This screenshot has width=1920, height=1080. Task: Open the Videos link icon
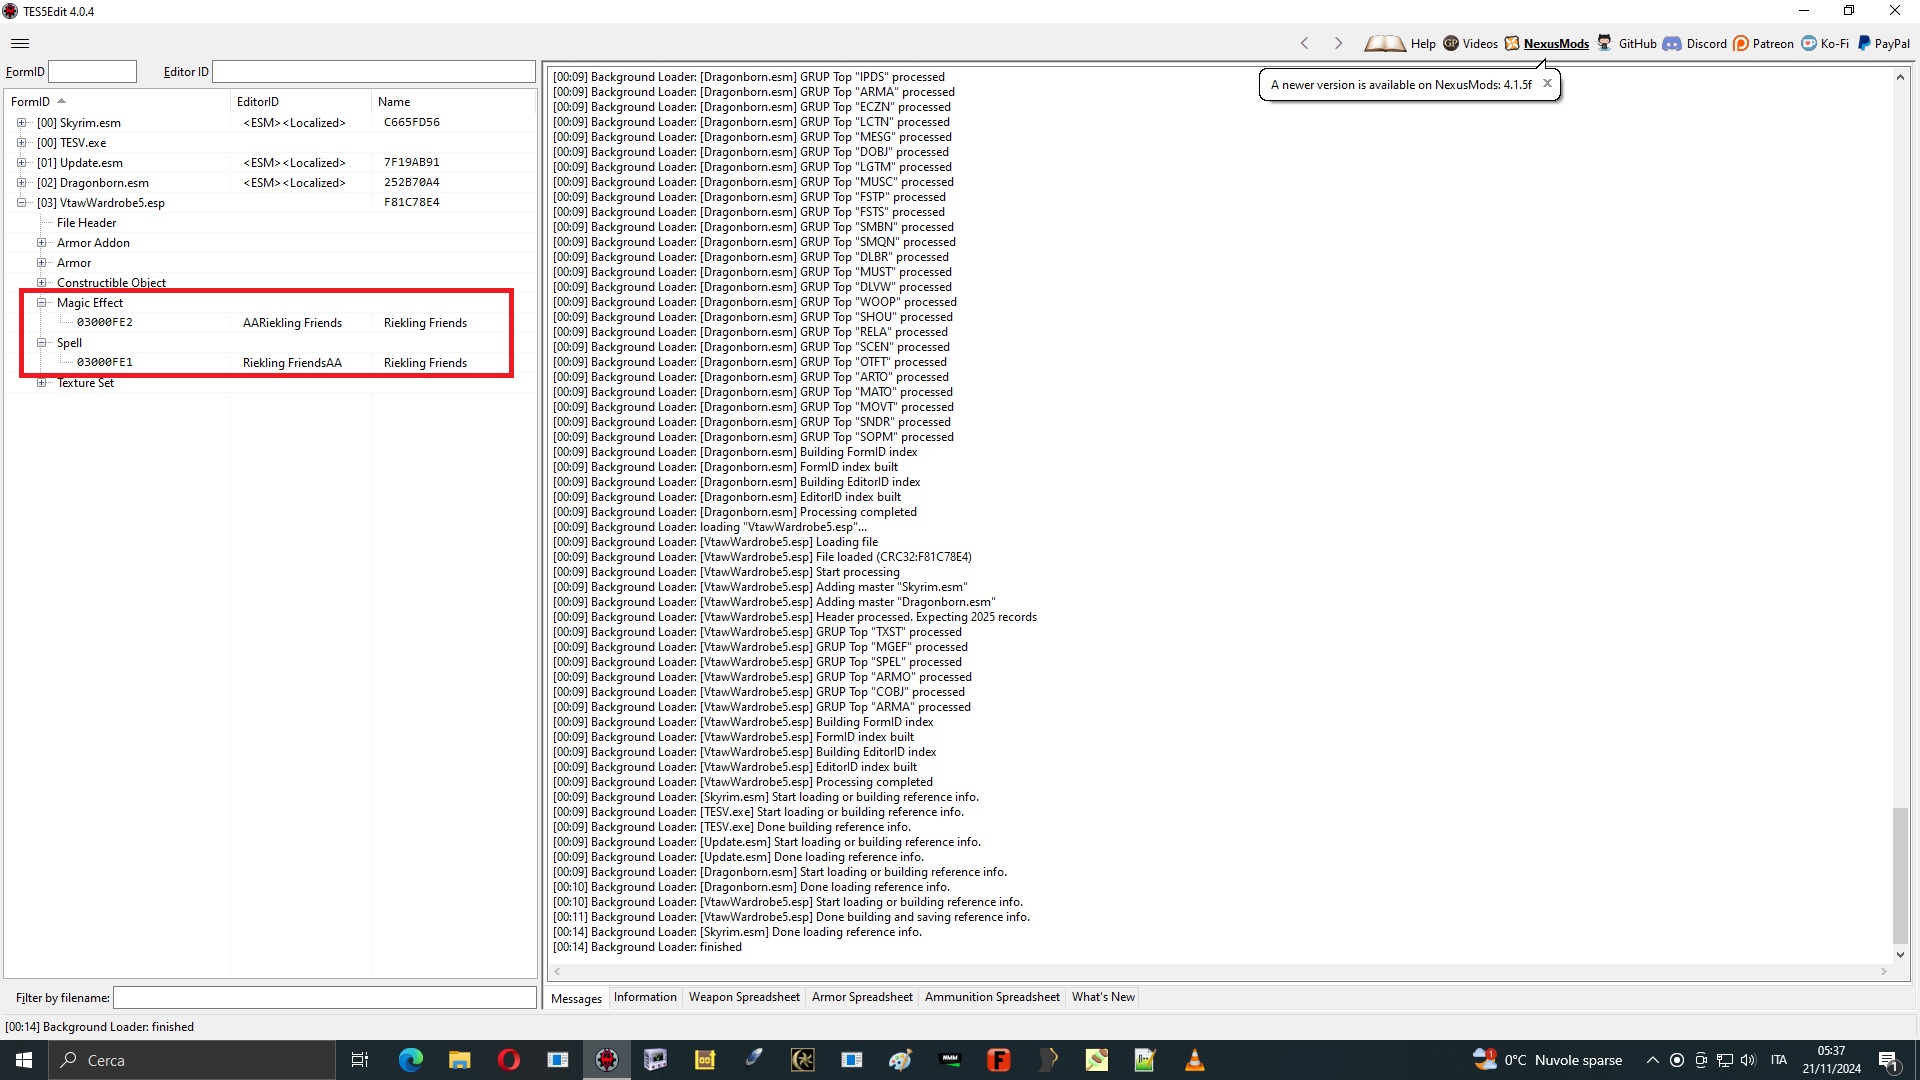(1451, 43)
